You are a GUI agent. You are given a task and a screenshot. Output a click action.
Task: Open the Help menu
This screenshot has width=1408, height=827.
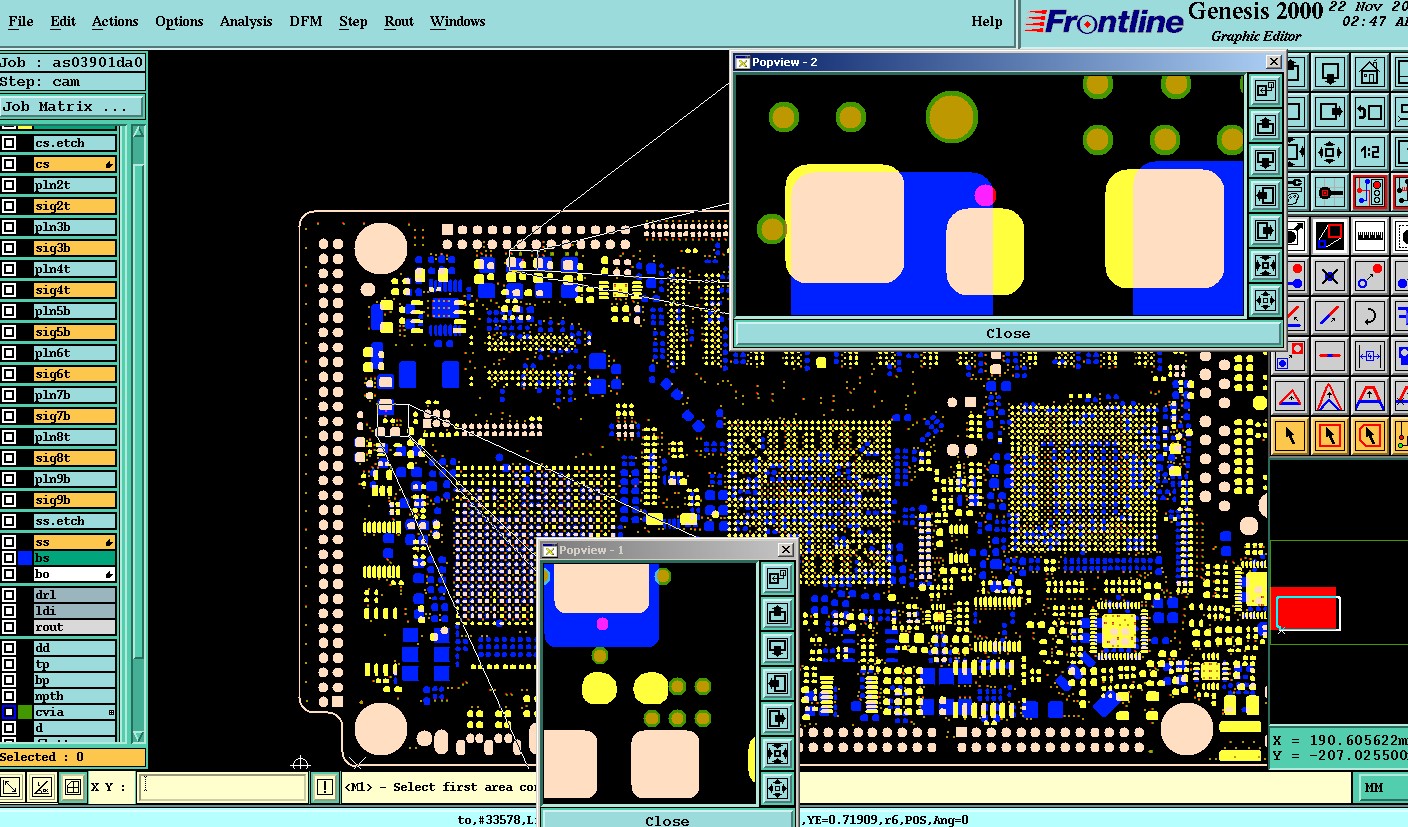(987, 21)
